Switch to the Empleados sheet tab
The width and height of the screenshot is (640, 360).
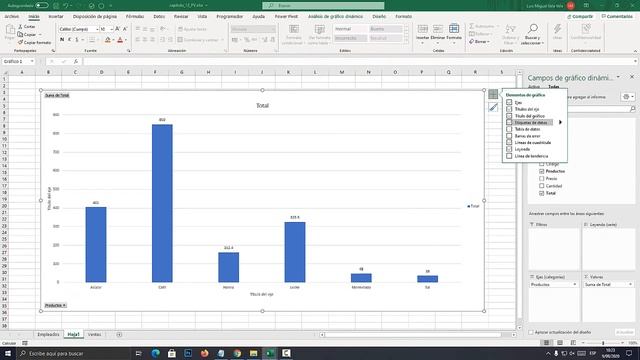pyautogui.click(x=48, y=335)
